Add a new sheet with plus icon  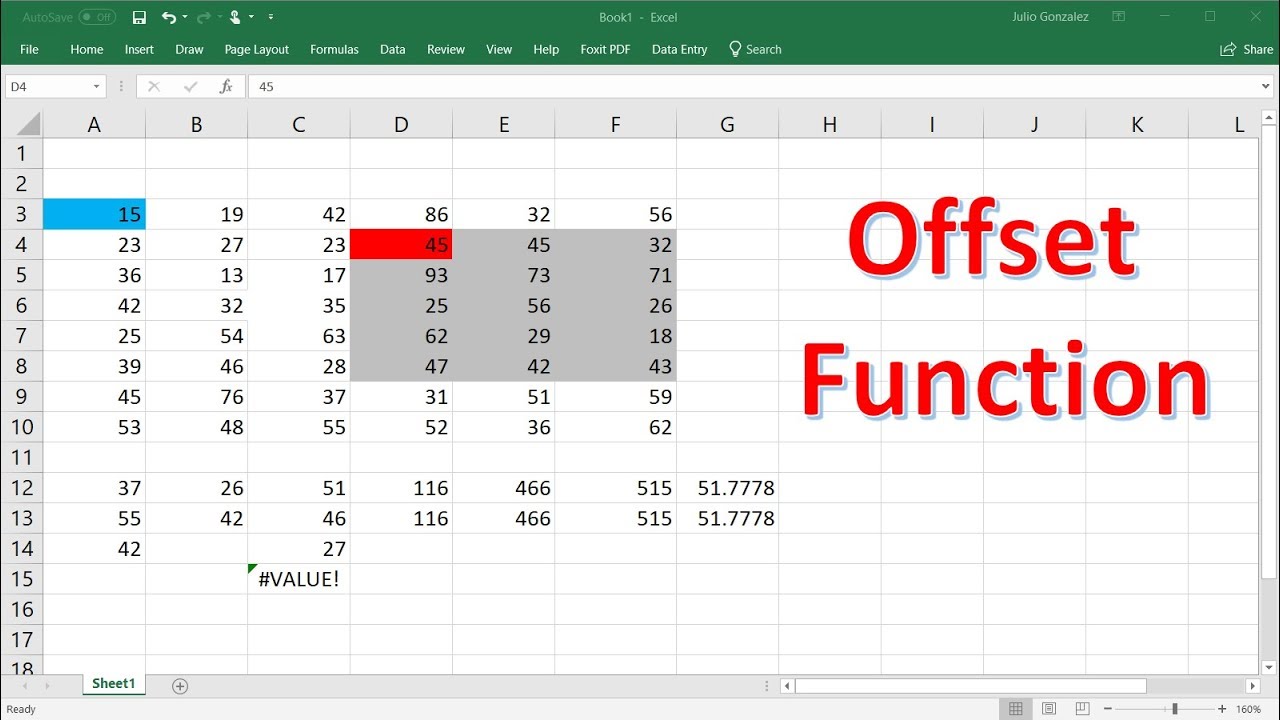[180, 686]
